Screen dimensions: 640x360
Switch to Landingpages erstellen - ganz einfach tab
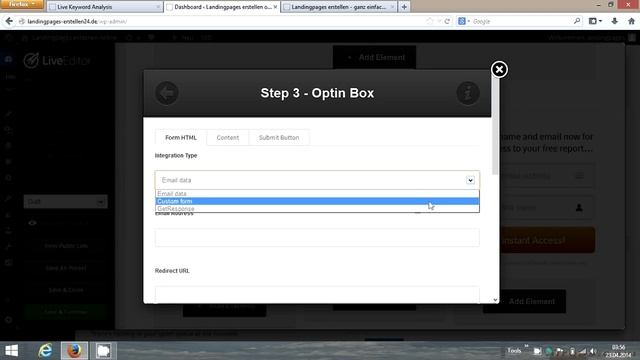[x=339, y=7]
